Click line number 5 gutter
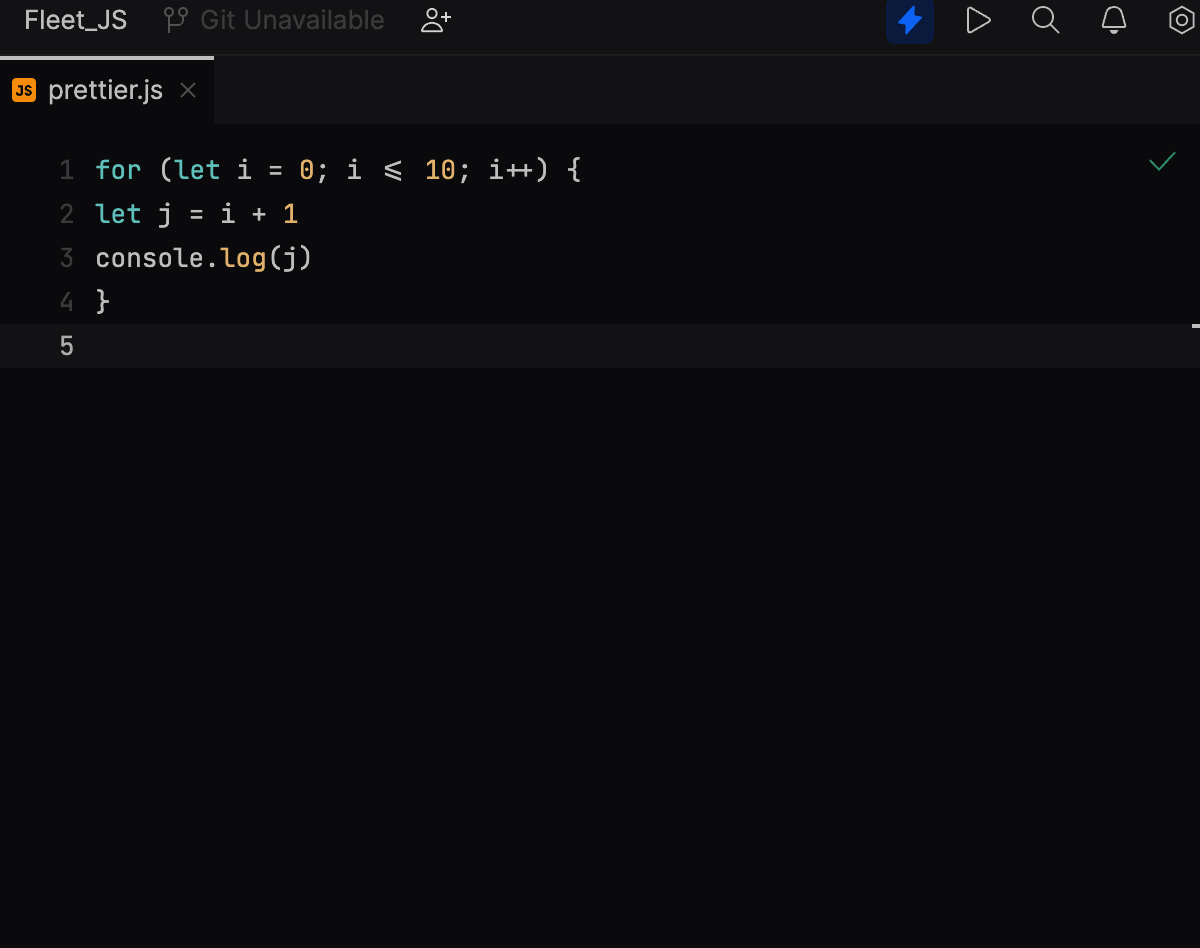This screenshot has height=948, width=1200. (x=66, y=346)
